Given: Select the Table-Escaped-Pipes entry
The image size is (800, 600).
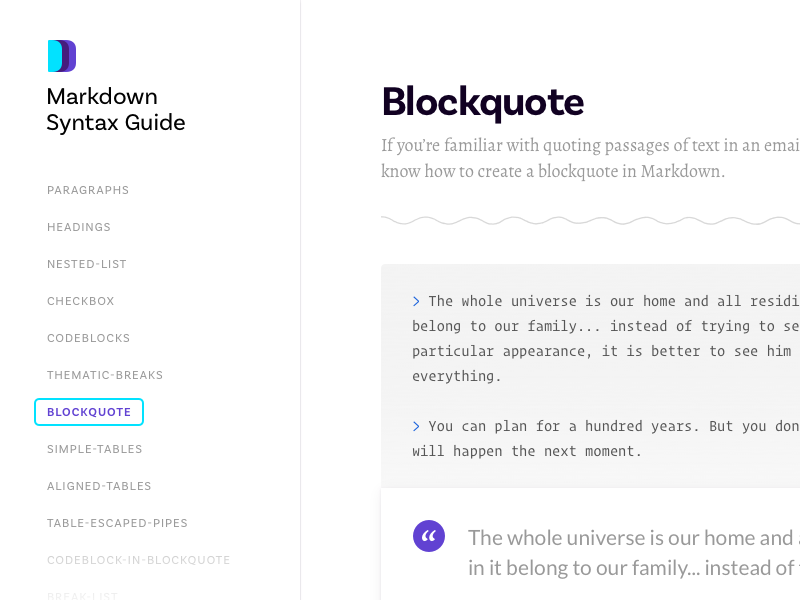Looking at the screenshot, I should (117, 523).
